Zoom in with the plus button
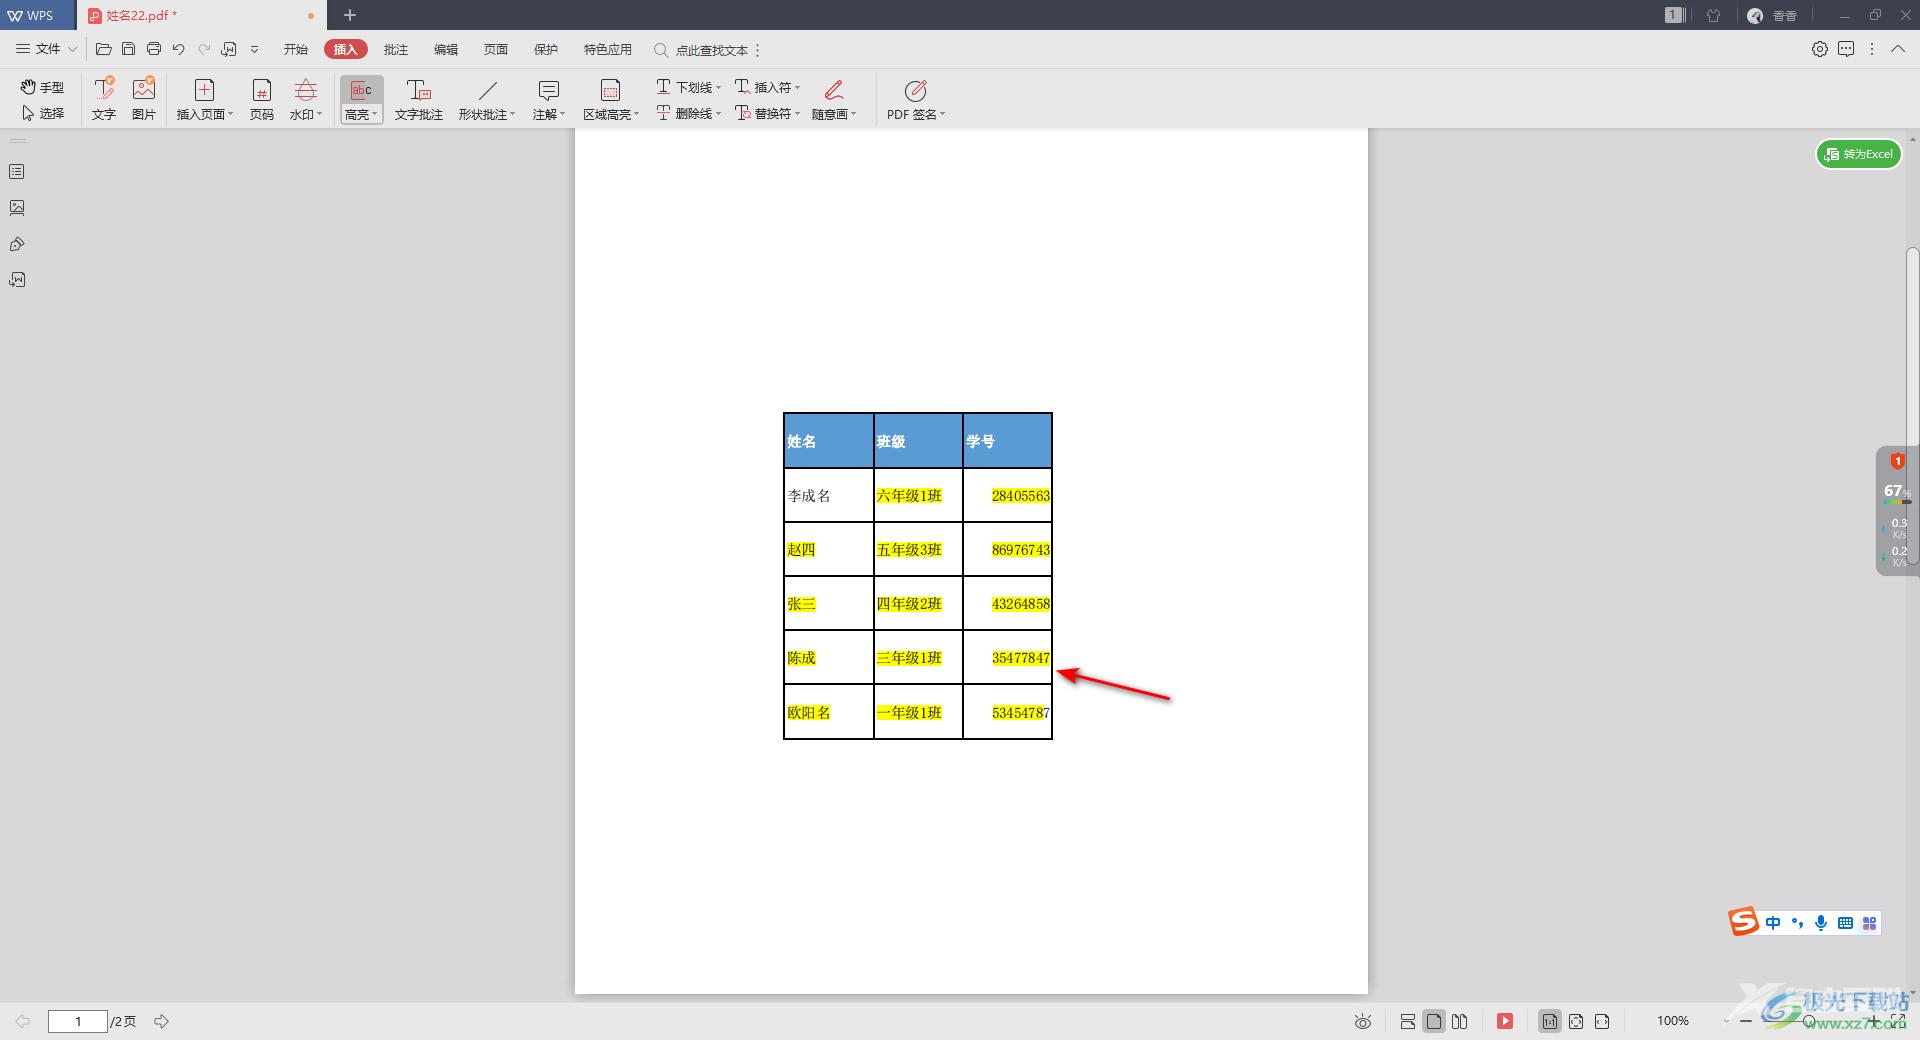This screenshot has height=1040, width=1920. pyautogui.click(x=1873, y=1021)
